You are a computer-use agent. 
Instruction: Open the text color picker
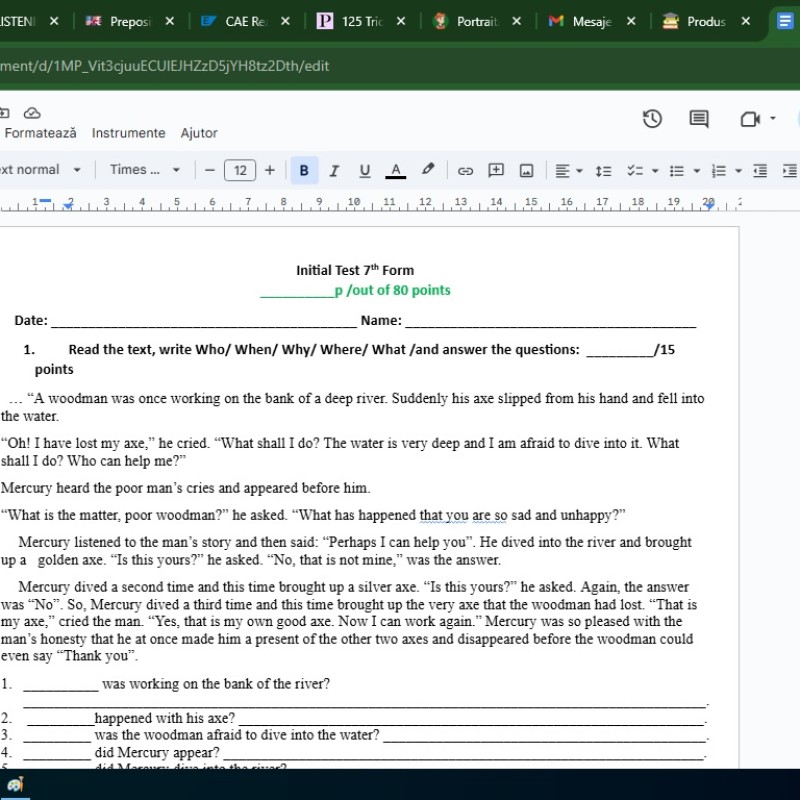coord(395,170)
